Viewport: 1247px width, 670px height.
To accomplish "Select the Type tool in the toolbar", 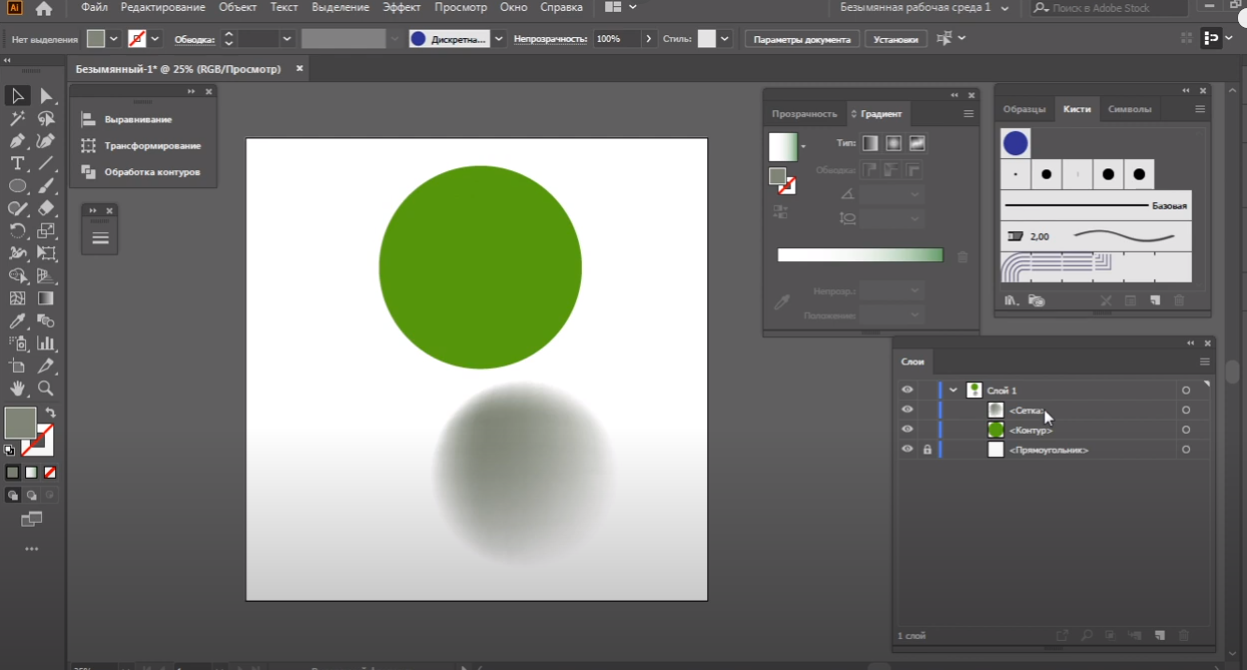I will tap(17, 164).
